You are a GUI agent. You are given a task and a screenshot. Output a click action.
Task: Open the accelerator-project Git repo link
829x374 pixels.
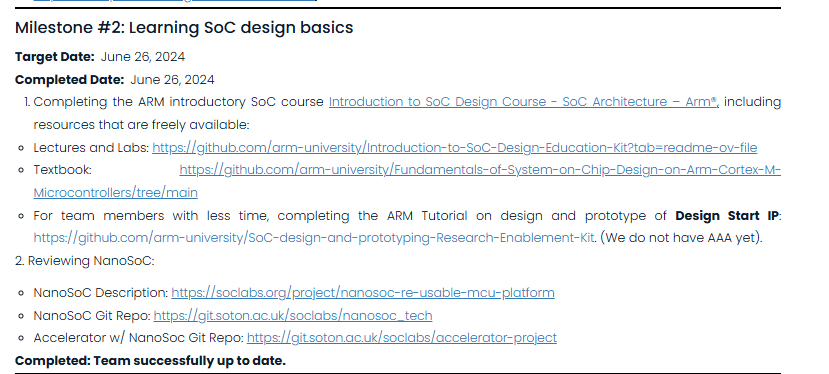coord(402,337)
